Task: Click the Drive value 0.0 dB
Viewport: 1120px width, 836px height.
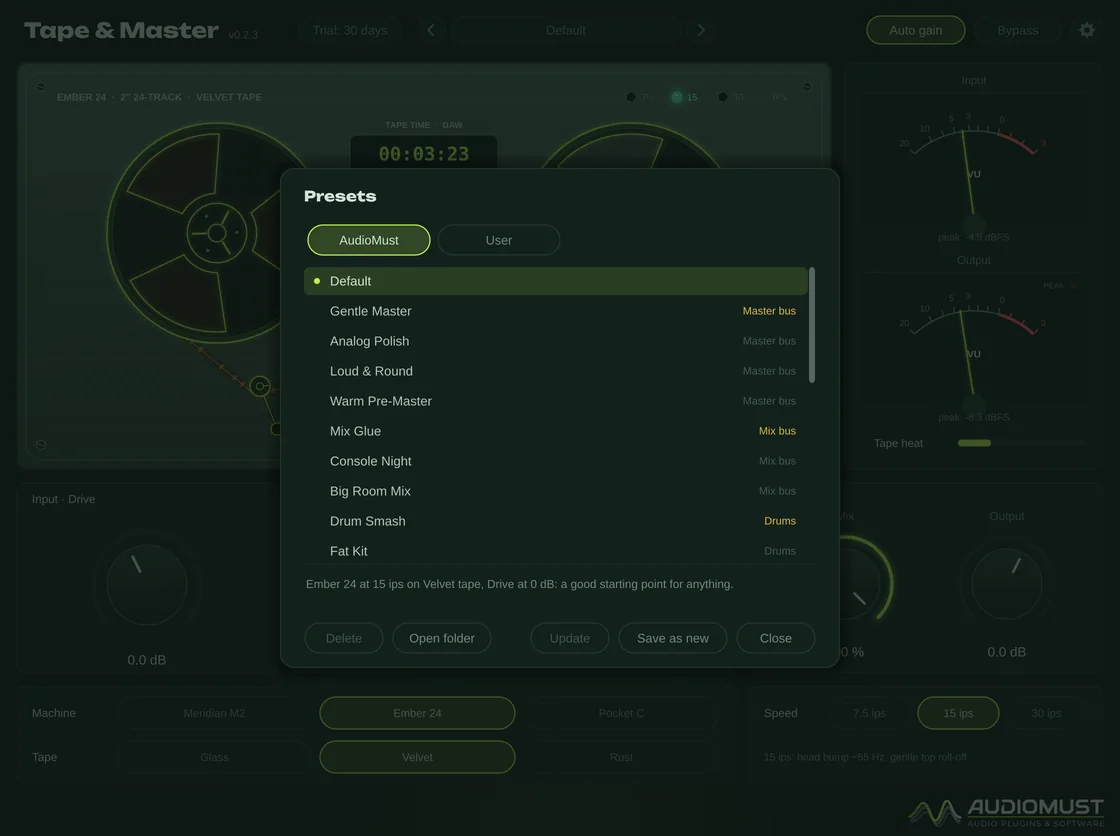Action: [146, 660]
